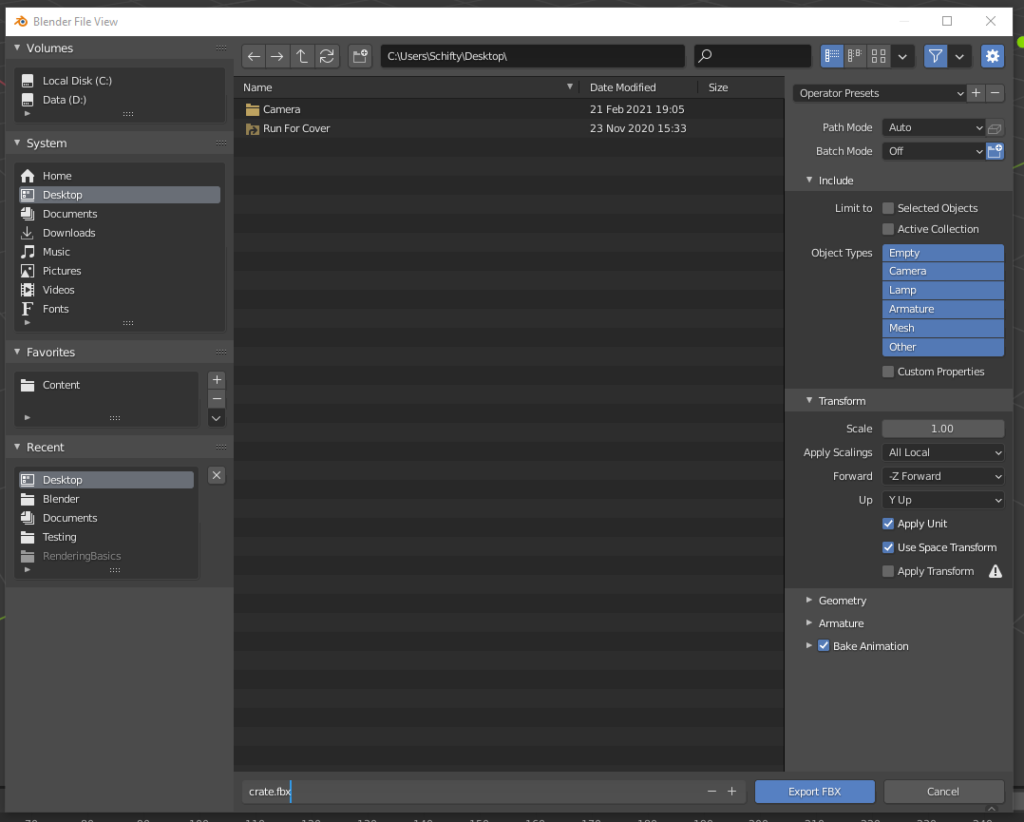
Task: Enable Selected Objects limit checkbox
Action: tap(888, 208)
